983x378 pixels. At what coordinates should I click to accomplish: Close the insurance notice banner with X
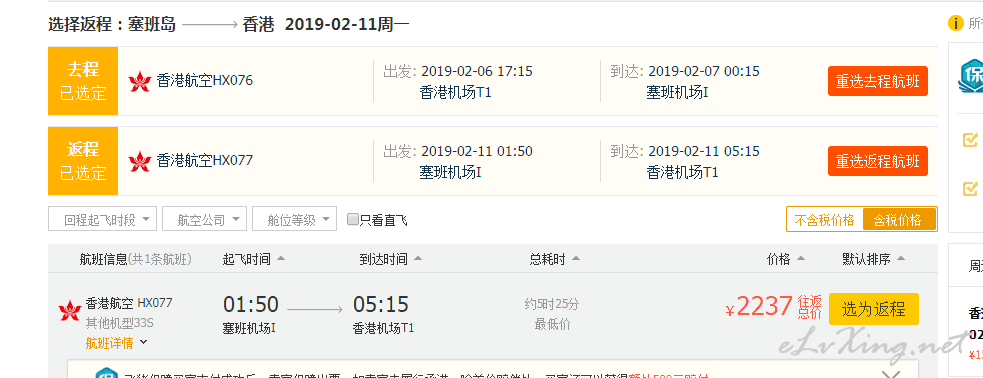[890, 374]
